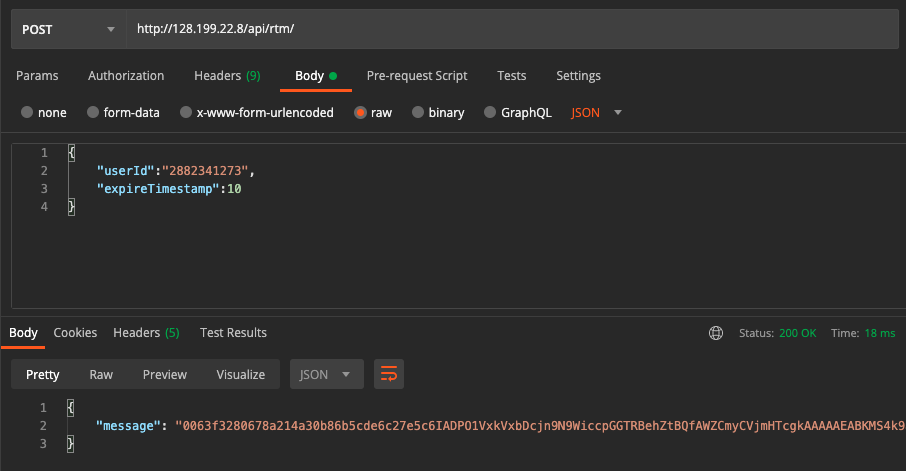Toggle line wrap icon in response
This screenshot has height=471, width=906.
click(x=389, y=374)
